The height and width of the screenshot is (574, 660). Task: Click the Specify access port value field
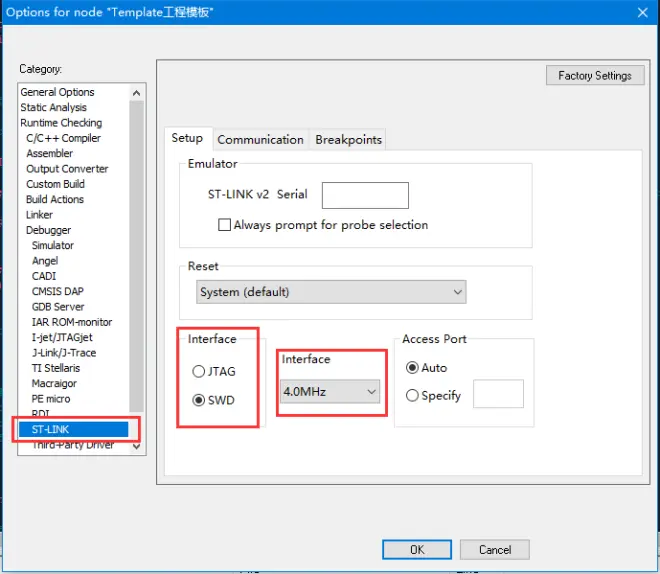(498, 394)
